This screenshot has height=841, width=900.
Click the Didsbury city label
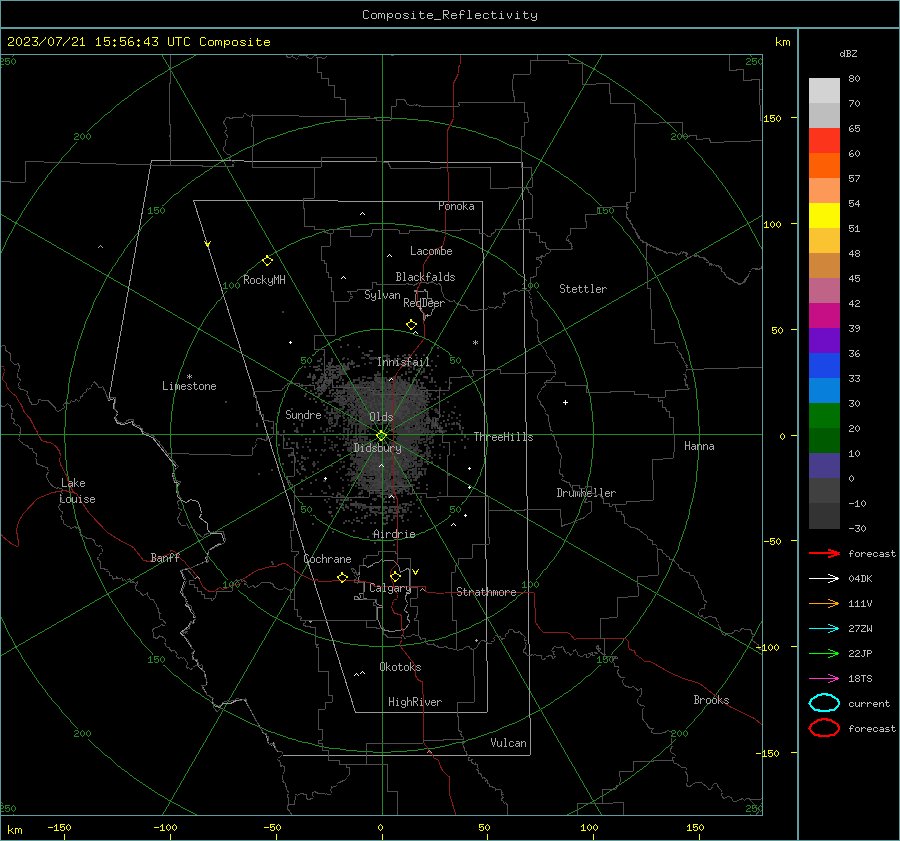[x=377, y=448]
